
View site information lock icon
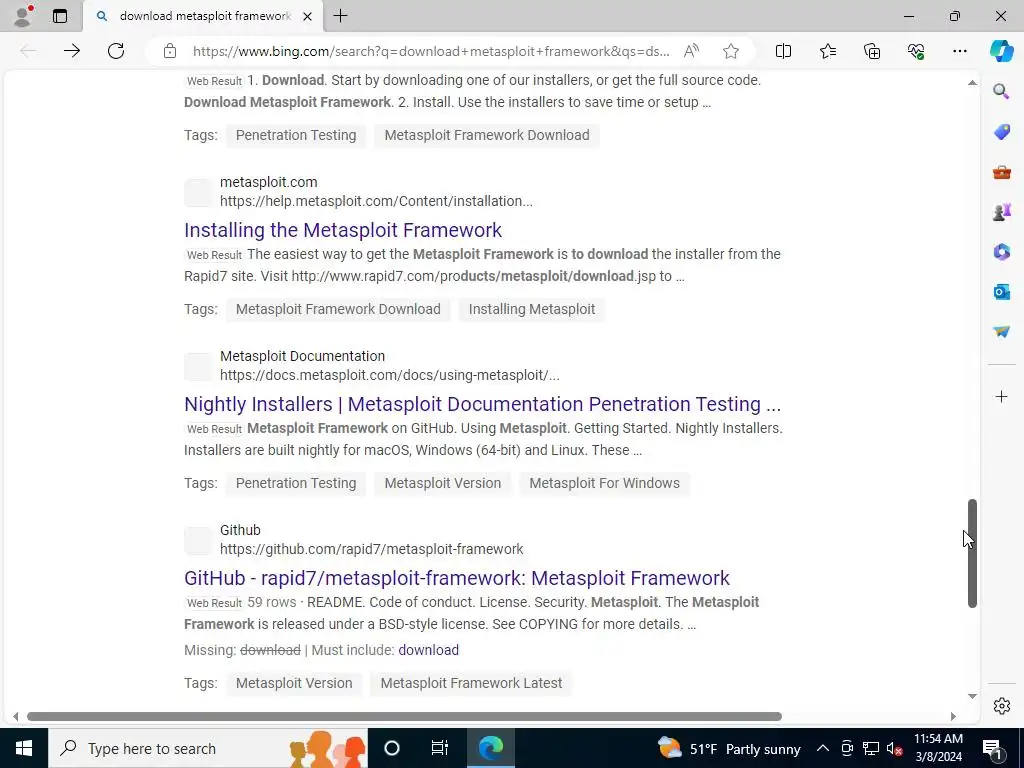pos(170,51)
